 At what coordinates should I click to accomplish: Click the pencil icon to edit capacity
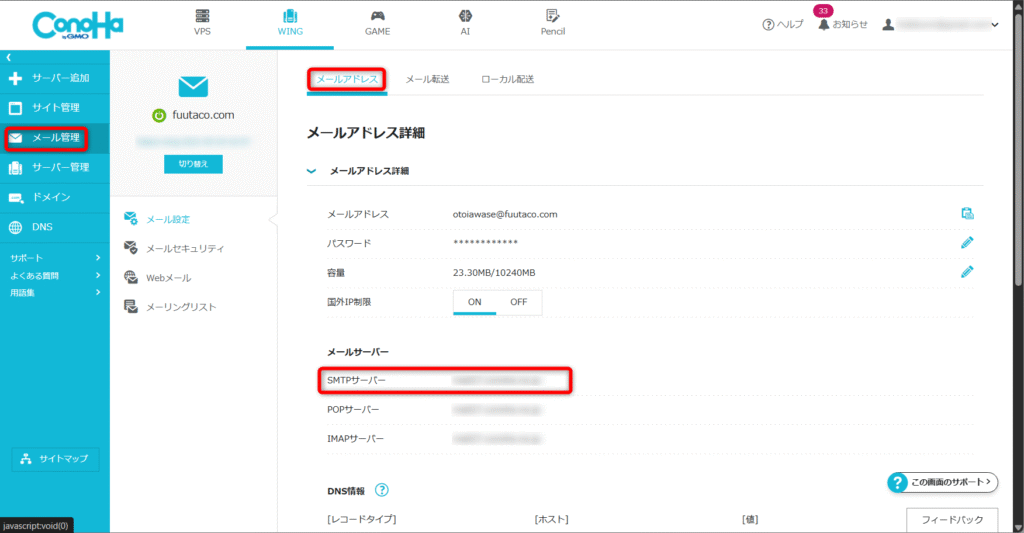click(x=966, y=272)
